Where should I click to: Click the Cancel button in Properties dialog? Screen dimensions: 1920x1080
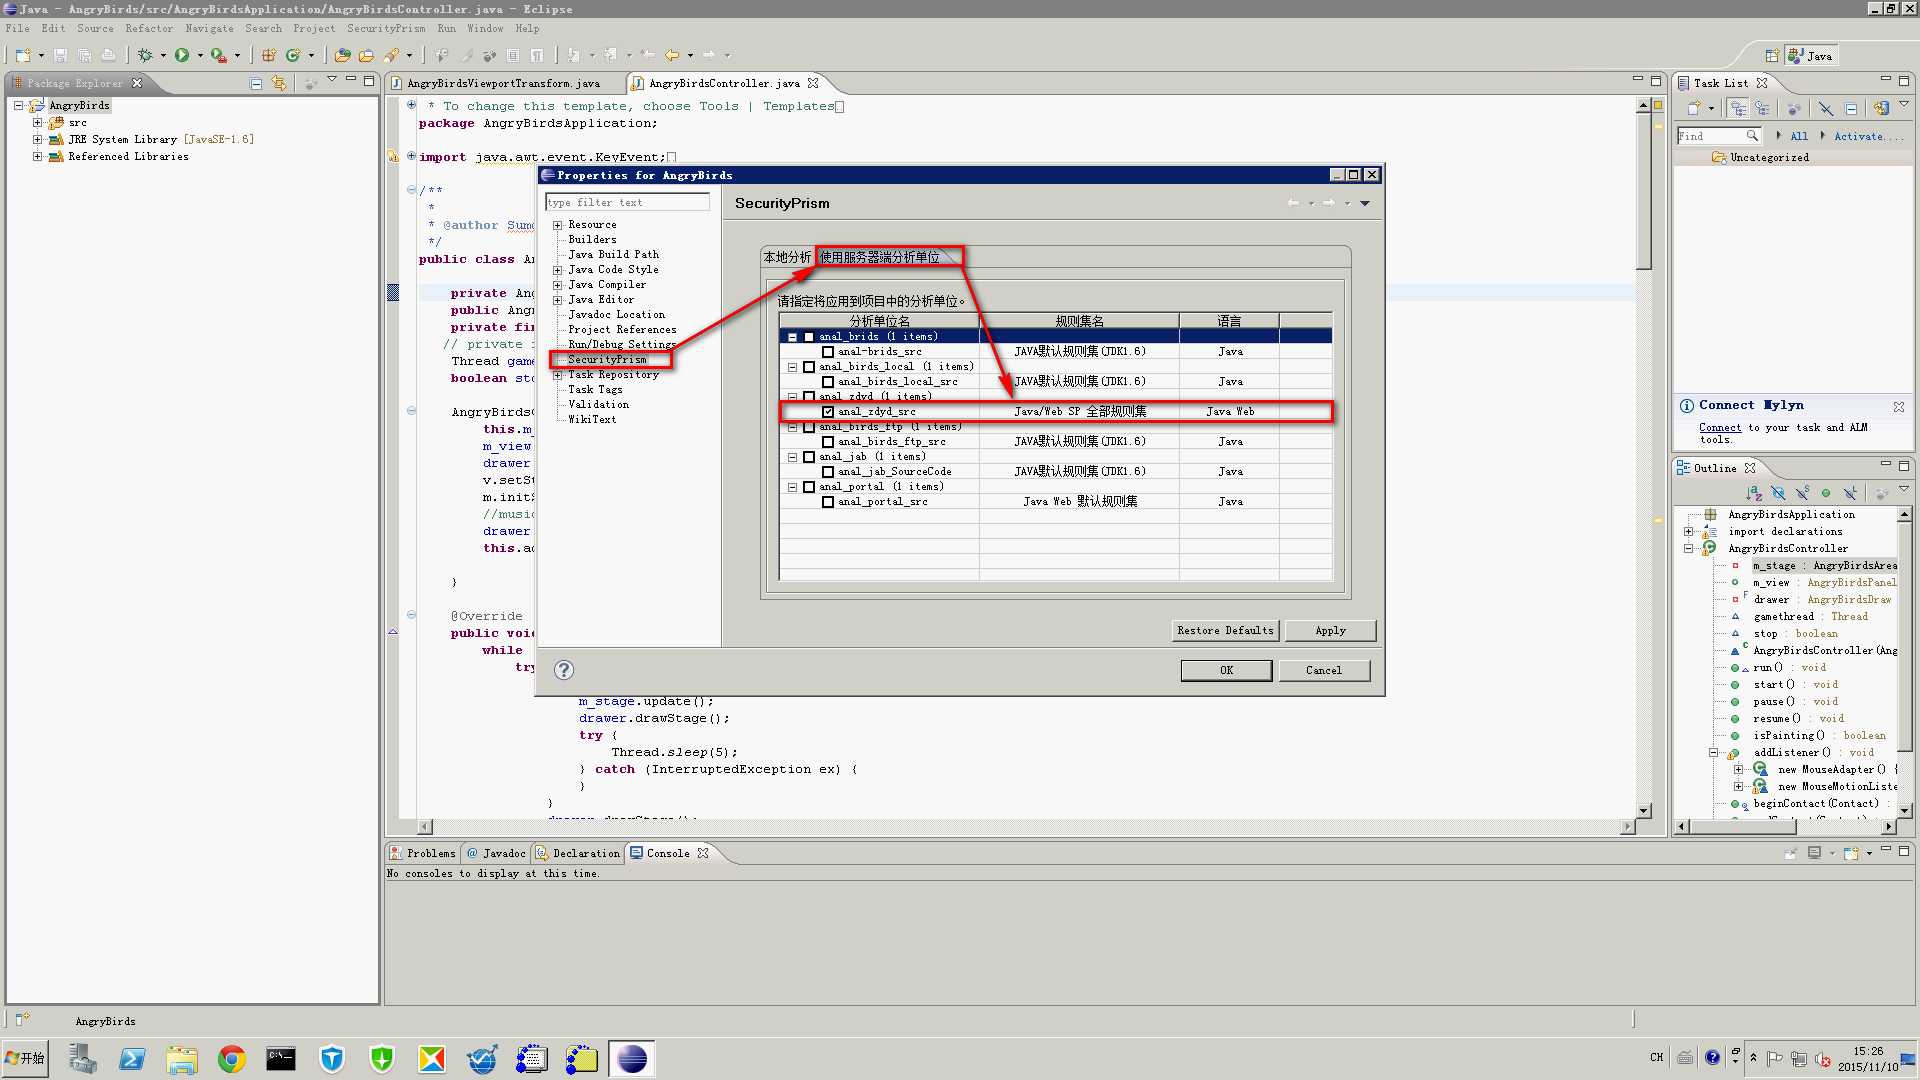pyautogui.click(x=1323, y=670)
